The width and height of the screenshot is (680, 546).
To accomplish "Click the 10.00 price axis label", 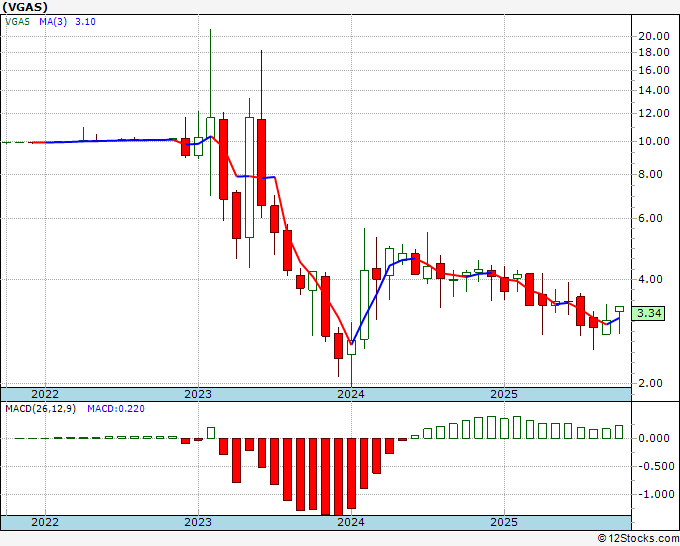I will coord(654,141).
